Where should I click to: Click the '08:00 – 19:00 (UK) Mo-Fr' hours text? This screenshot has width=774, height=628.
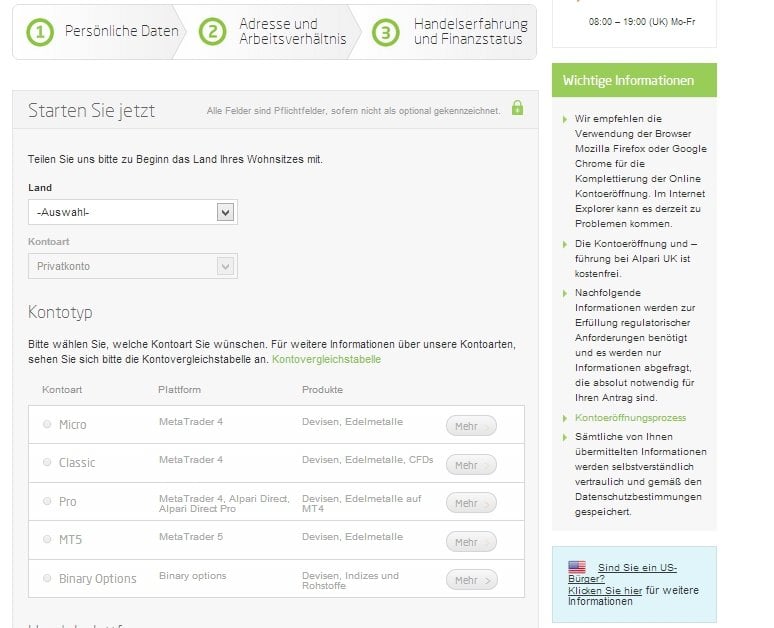[642, 22]
